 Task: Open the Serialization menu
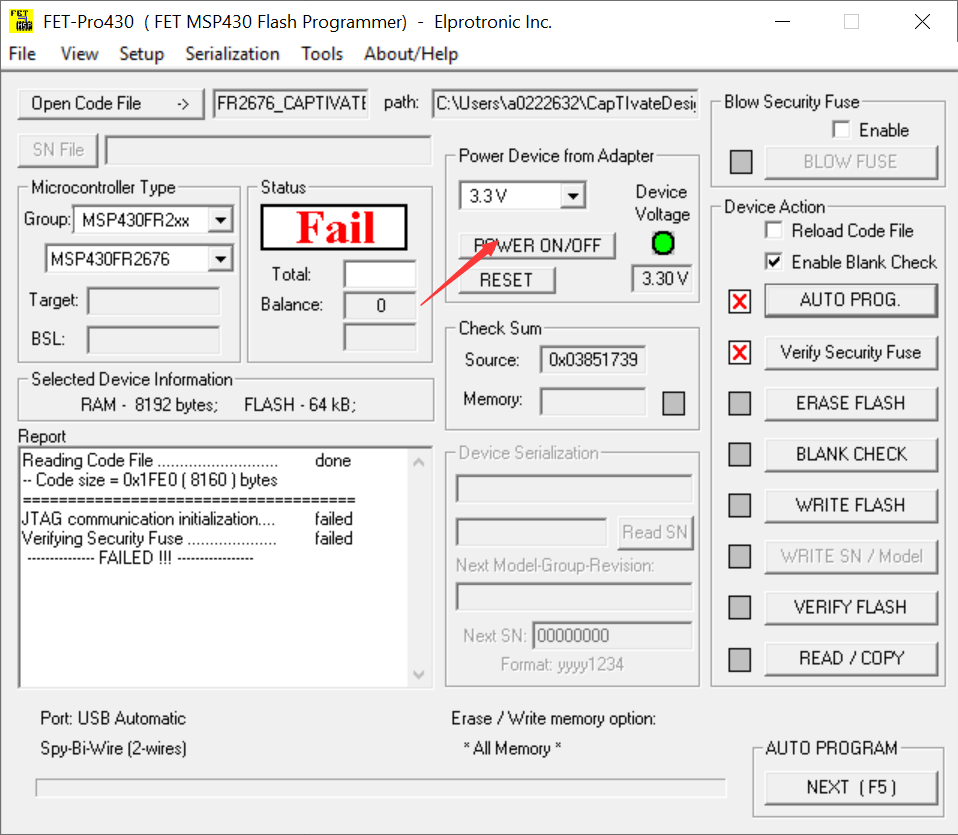232,54
